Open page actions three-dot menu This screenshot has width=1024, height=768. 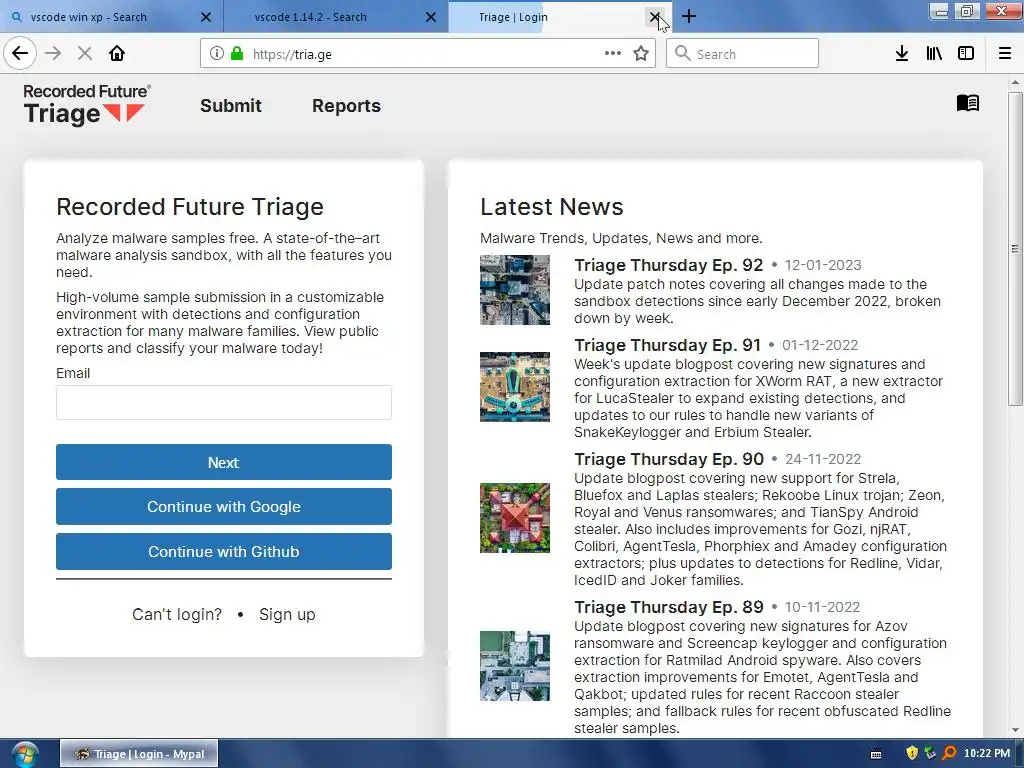613,54
